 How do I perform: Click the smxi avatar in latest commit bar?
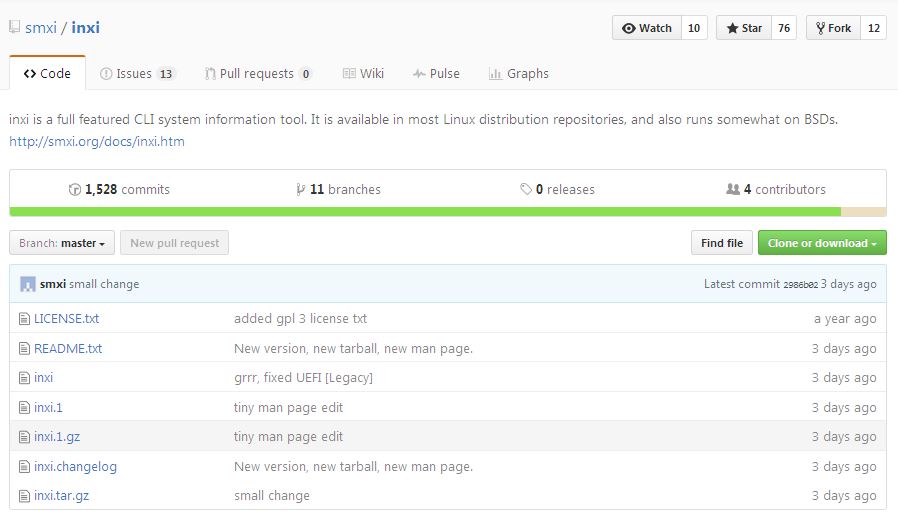[x=27, y=284]
